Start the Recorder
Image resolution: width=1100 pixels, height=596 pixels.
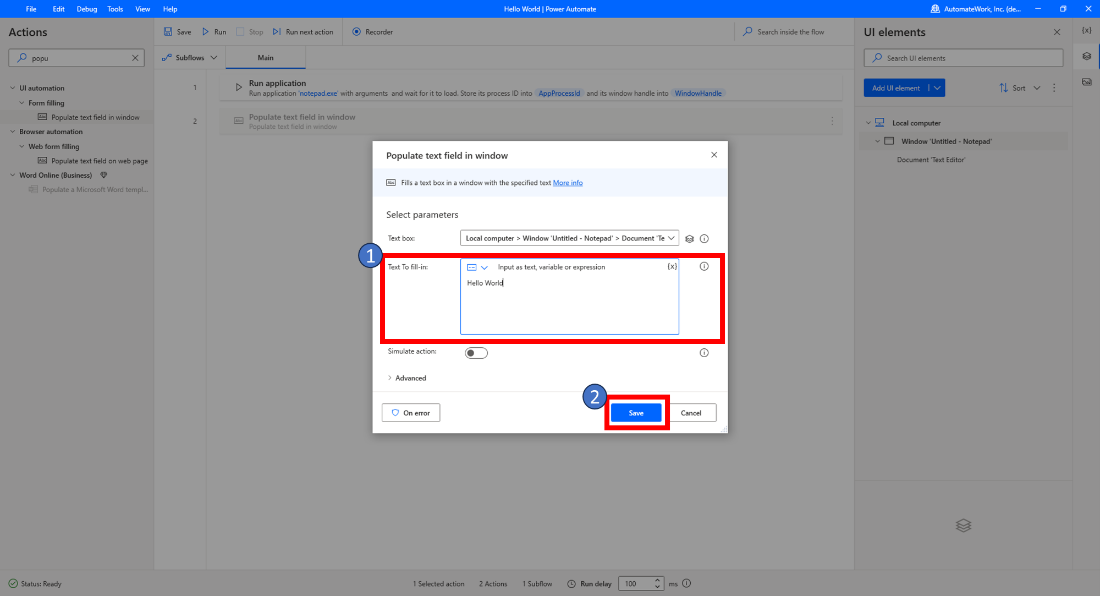coord(373,32)
